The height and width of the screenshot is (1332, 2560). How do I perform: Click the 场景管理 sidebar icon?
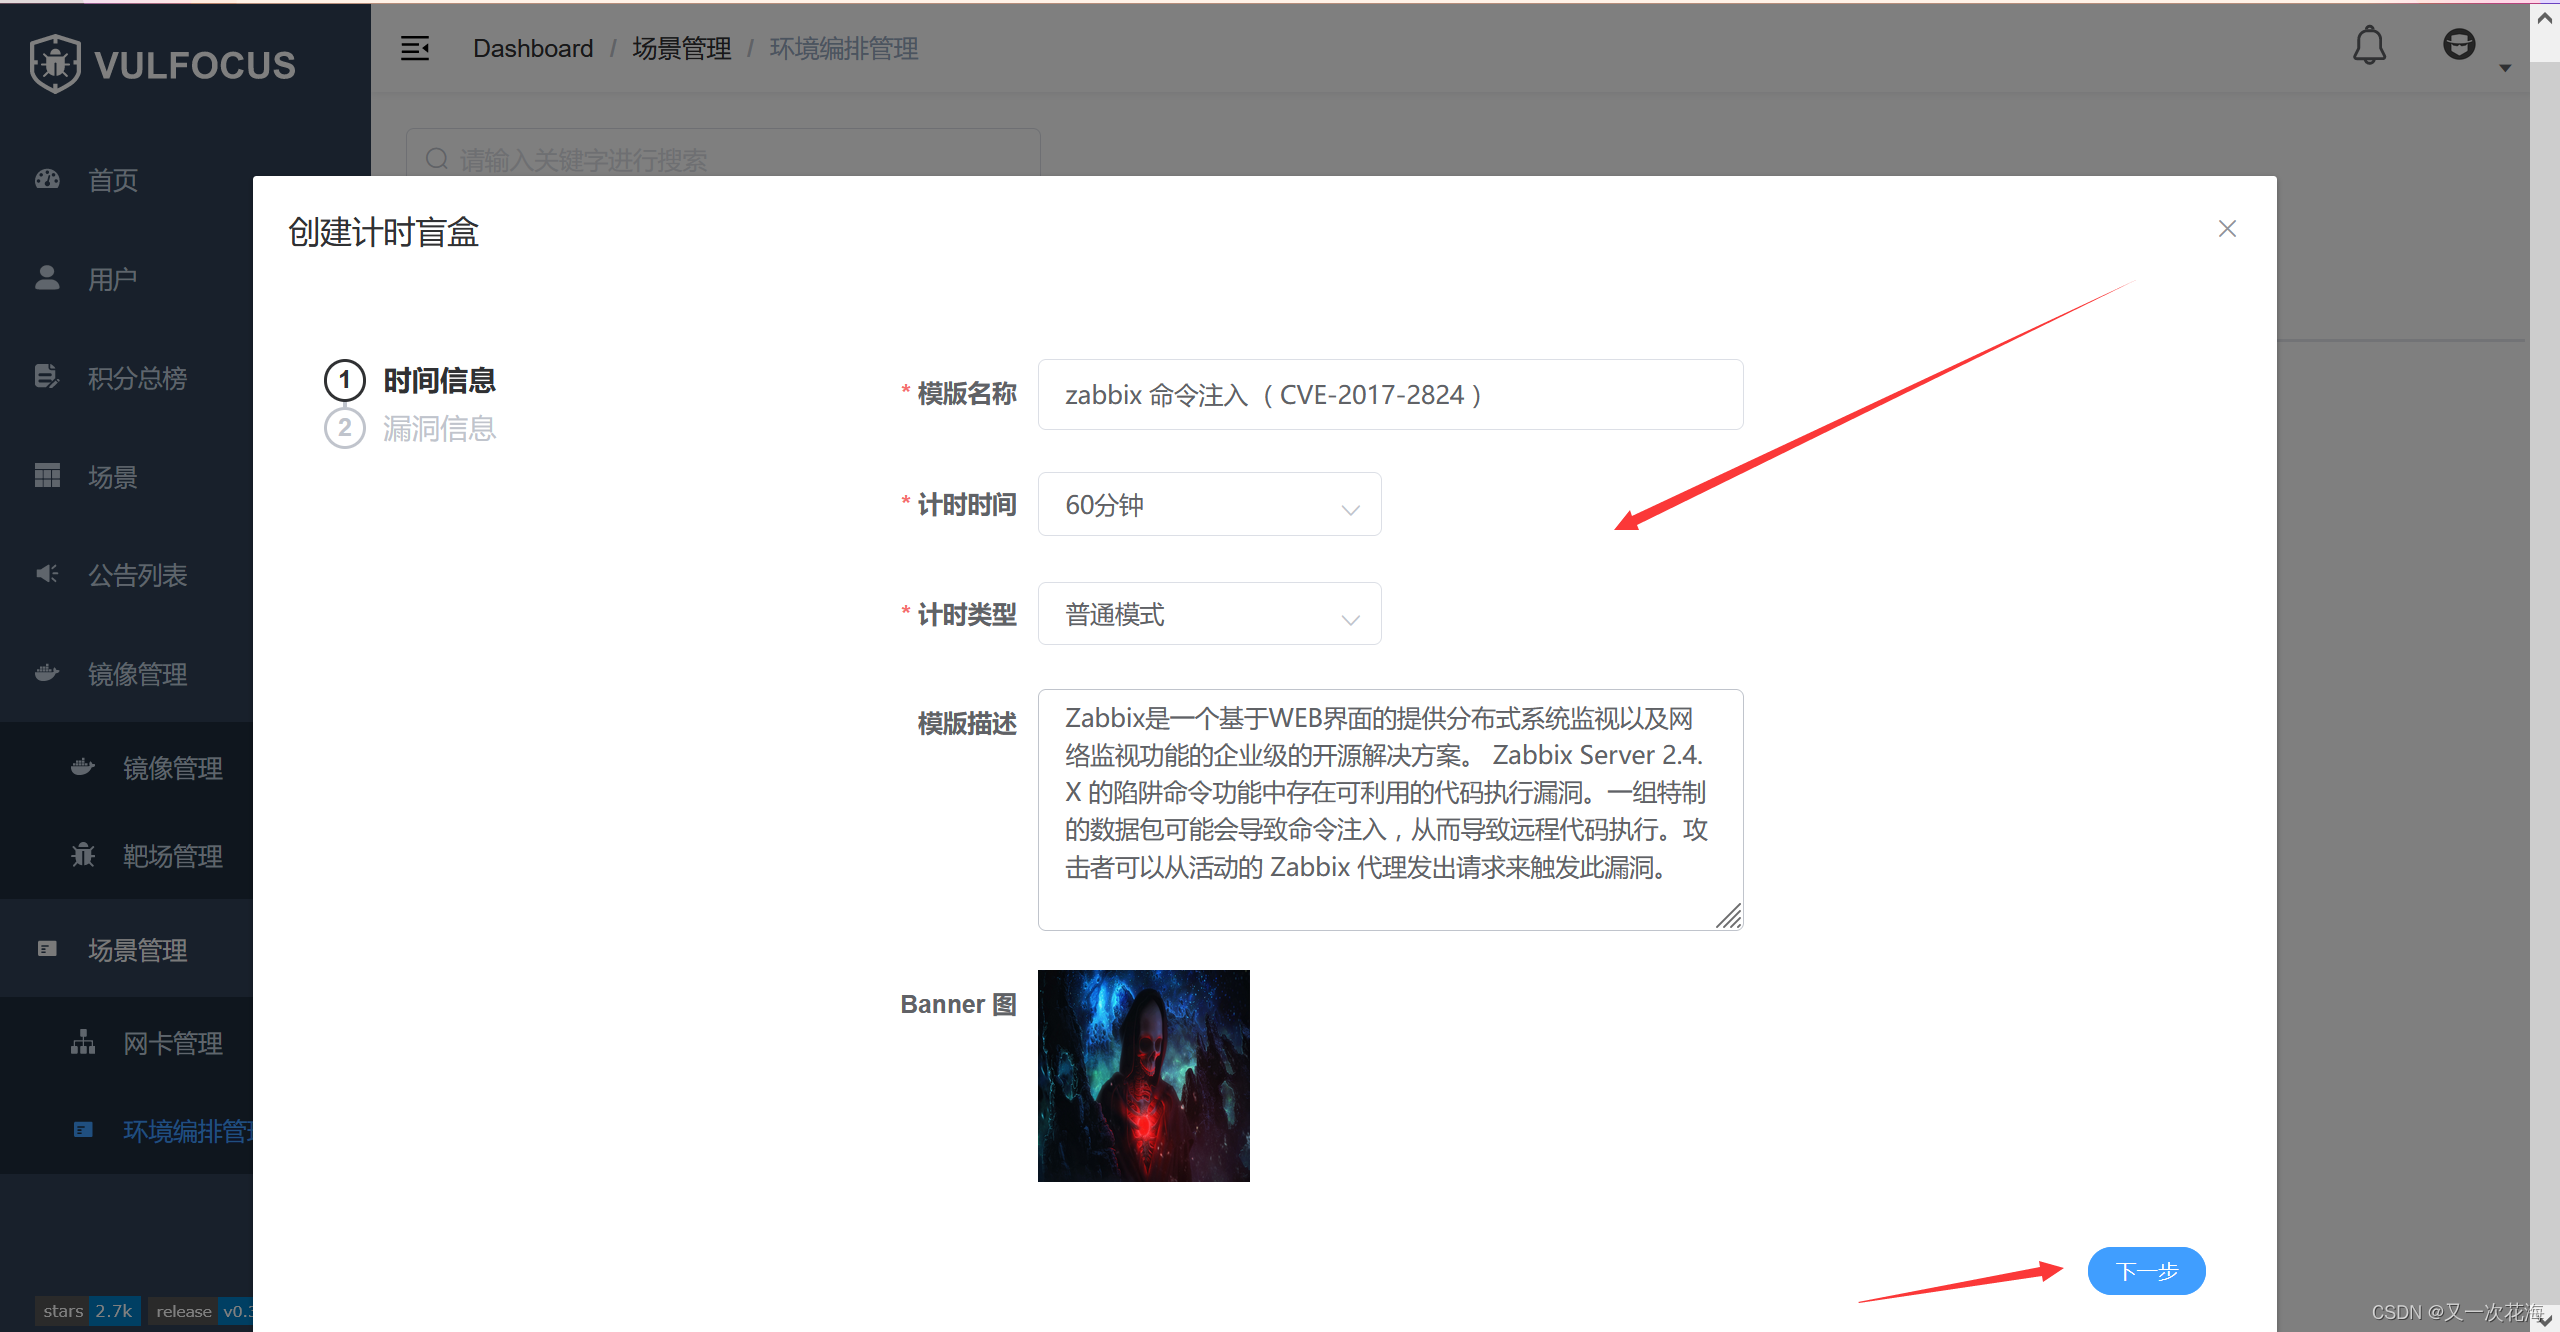pos(47,949)
